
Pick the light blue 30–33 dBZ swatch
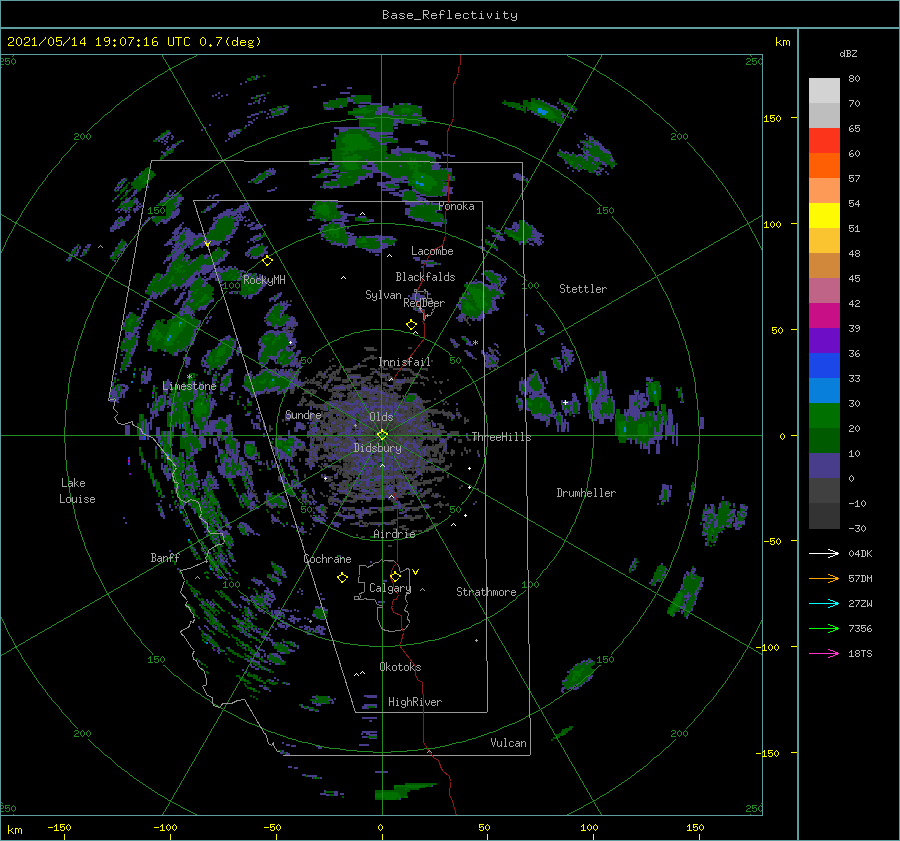(824, 391)
